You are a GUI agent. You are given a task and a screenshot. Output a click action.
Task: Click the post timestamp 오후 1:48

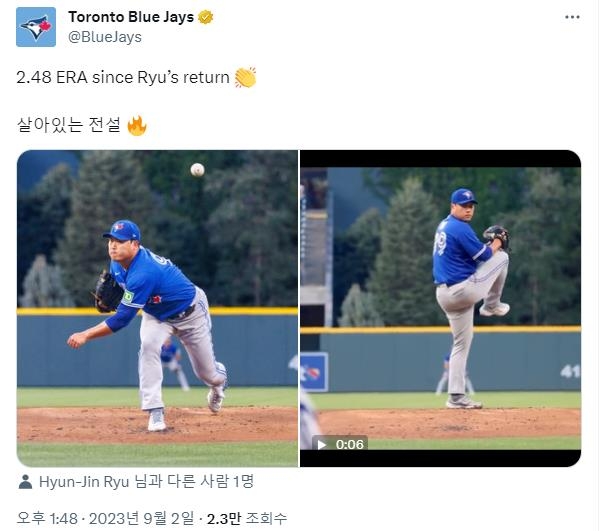(47, 518)
